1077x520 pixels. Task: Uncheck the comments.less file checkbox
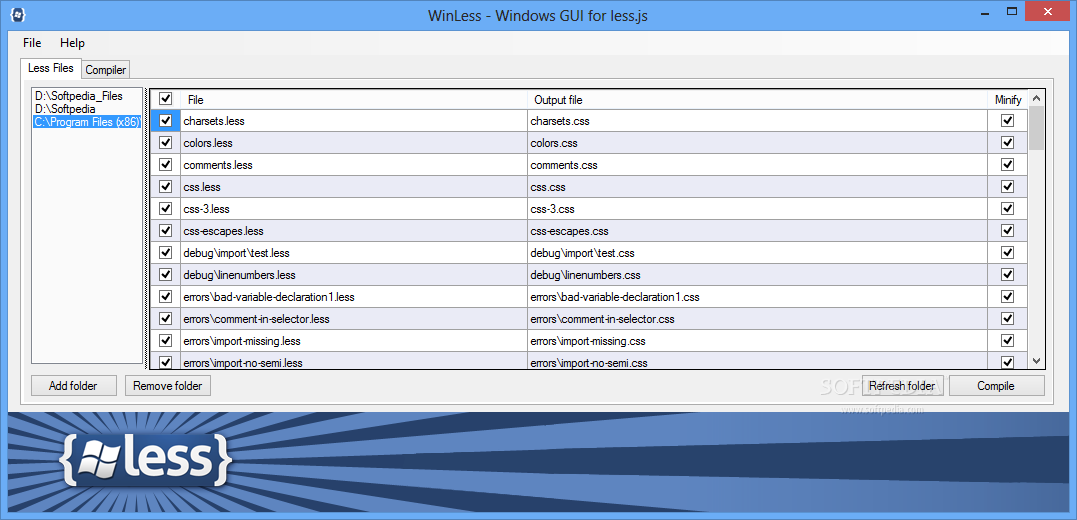tap(166, 165)
